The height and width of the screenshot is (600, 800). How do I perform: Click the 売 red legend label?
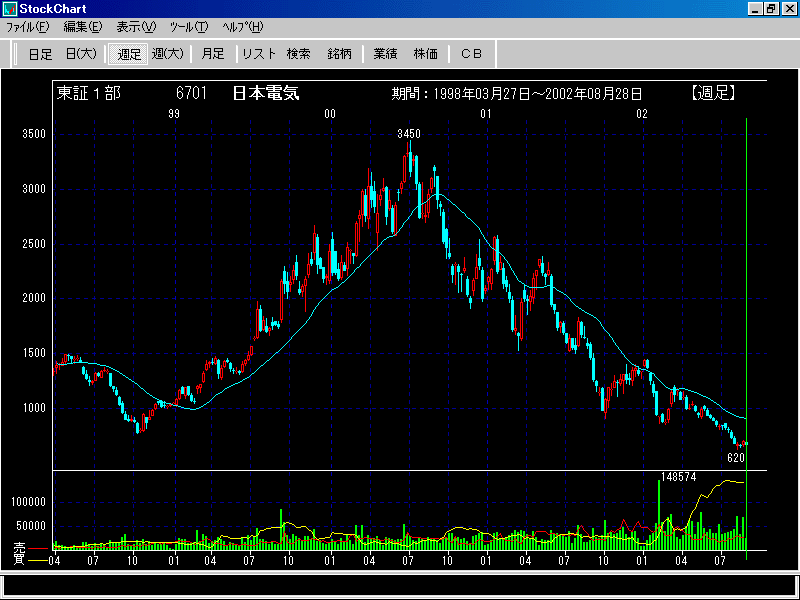click(x=18, y=547)
